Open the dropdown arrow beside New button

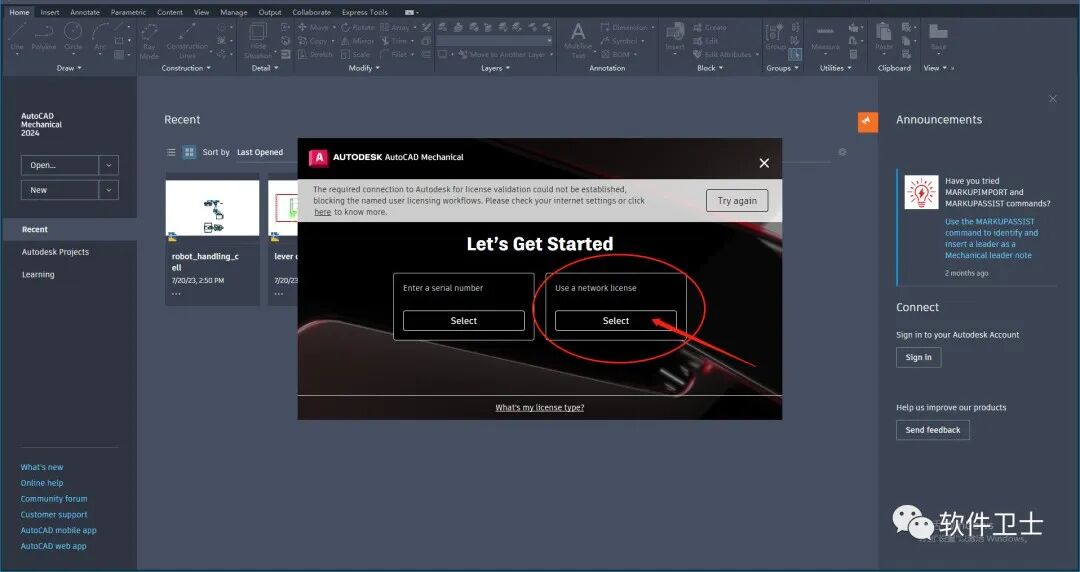(x=109, y=190)
